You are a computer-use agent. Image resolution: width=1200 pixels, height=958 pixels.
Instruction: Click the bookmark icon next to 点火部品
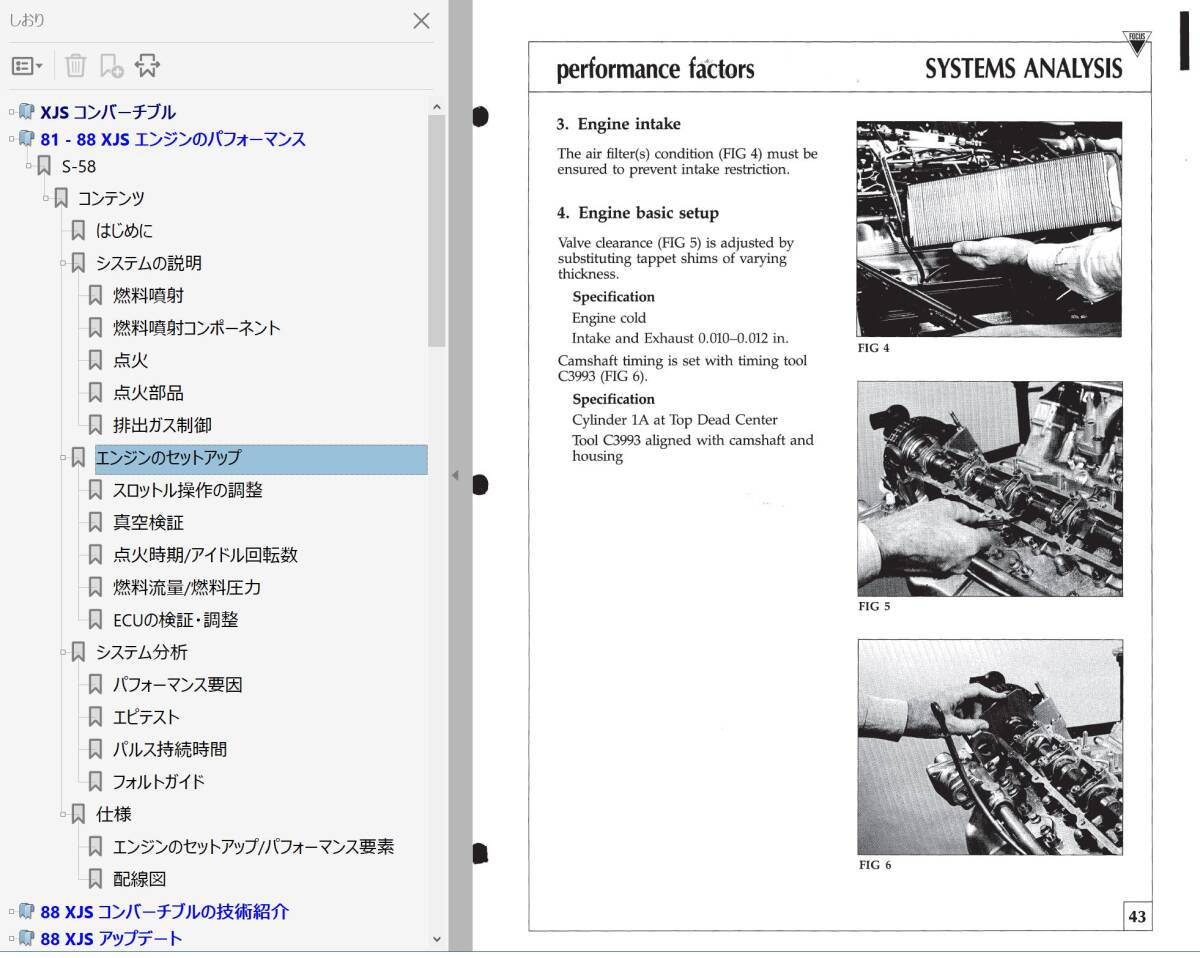(x=95, y=393)
